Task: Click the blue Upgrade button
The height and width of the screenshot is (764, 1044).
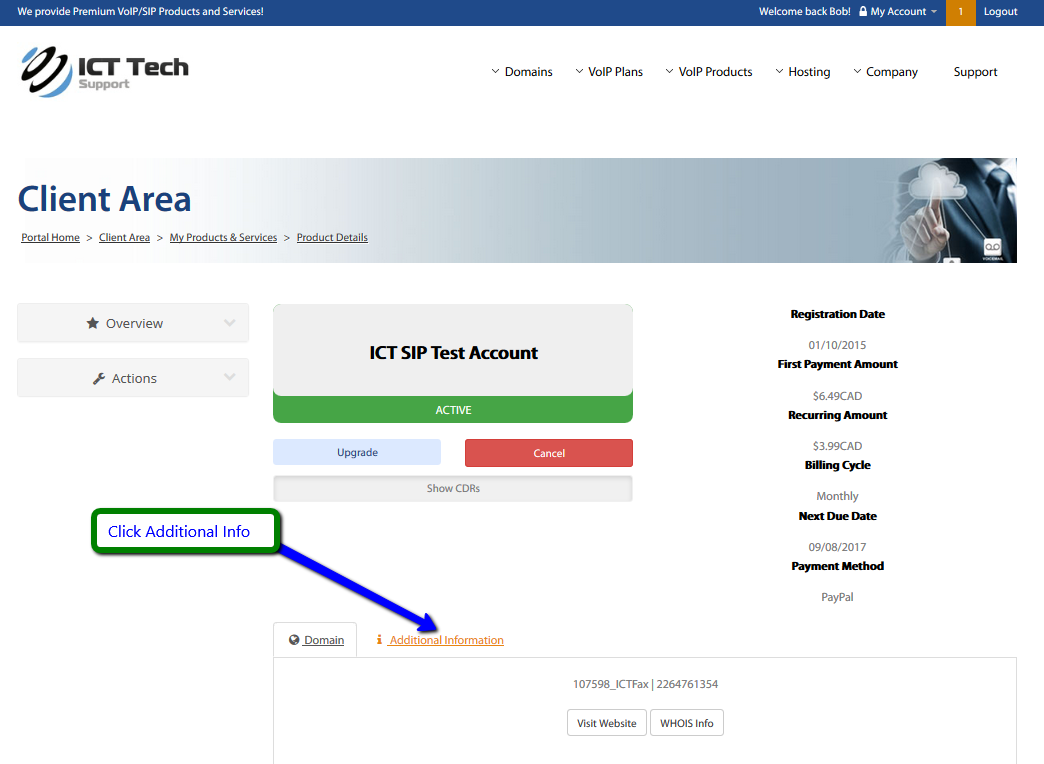Action: click(x=357, y=453)
